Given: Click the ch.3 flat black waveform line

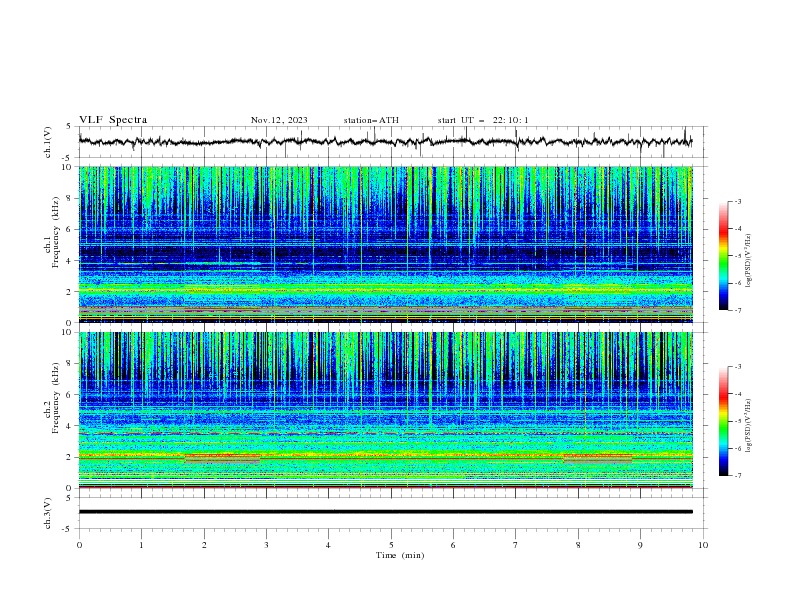Looking at the screenshot, I should (386, 512).
